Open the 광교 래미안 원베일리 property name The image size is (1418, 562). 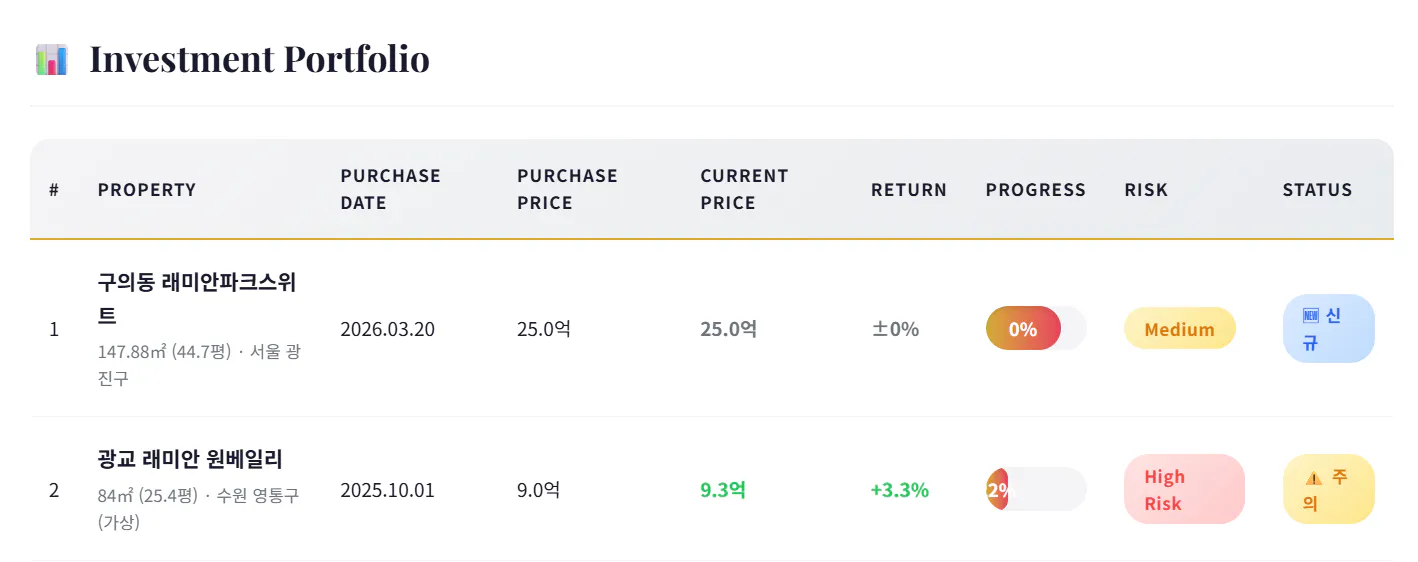coord(190,460)
